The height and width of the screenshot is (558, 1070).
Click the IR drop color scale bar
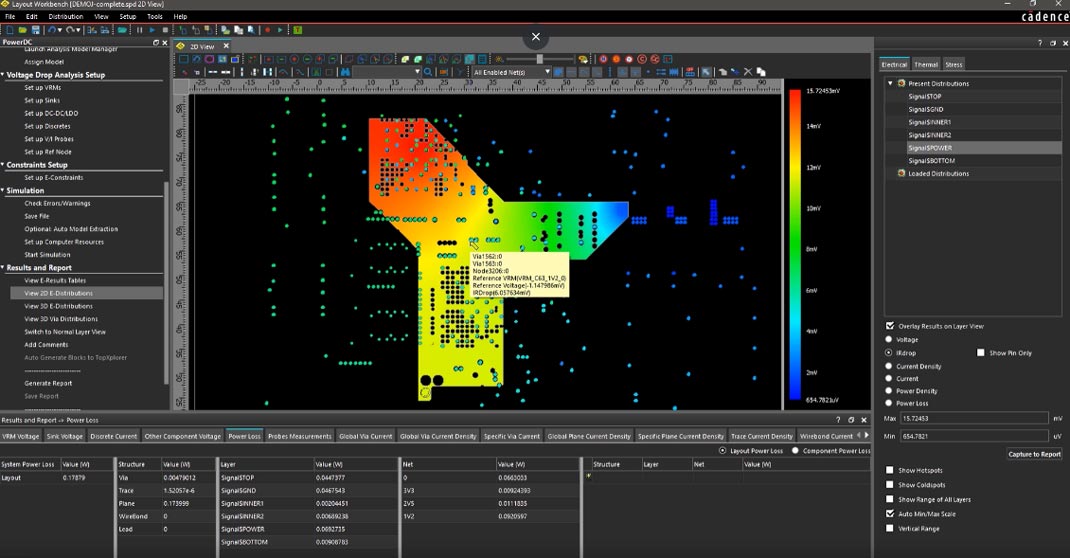[795, 244]
